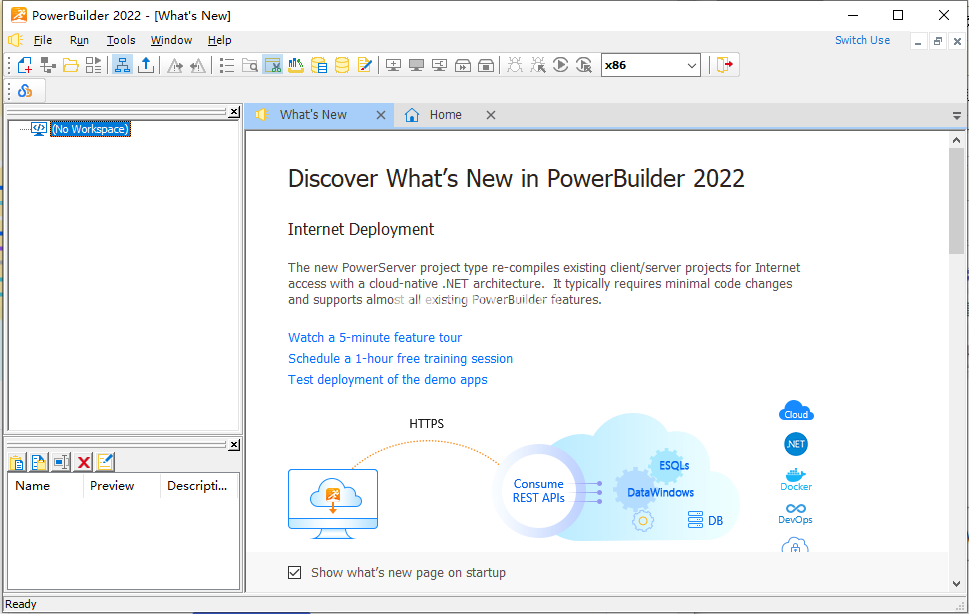The width and height of the screenshot is (969, 614).
Task: Toggle the System Tree toolbar icon
Action: [122, 65]
